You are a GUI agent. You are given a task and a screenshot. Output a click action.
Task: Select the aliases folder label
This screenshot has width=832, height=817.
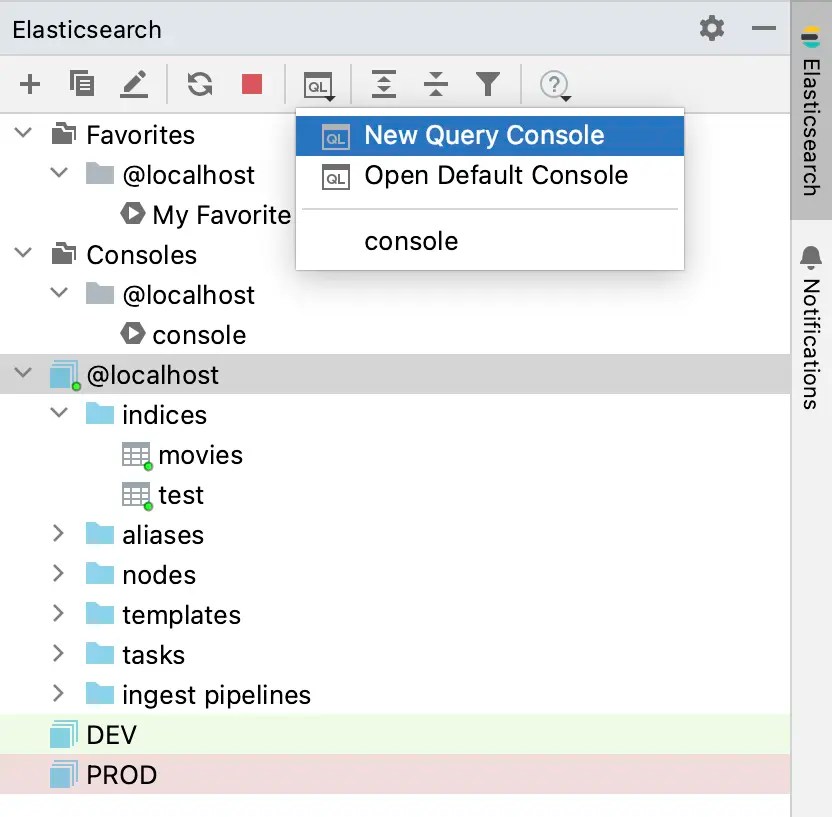tap(163, 535)
